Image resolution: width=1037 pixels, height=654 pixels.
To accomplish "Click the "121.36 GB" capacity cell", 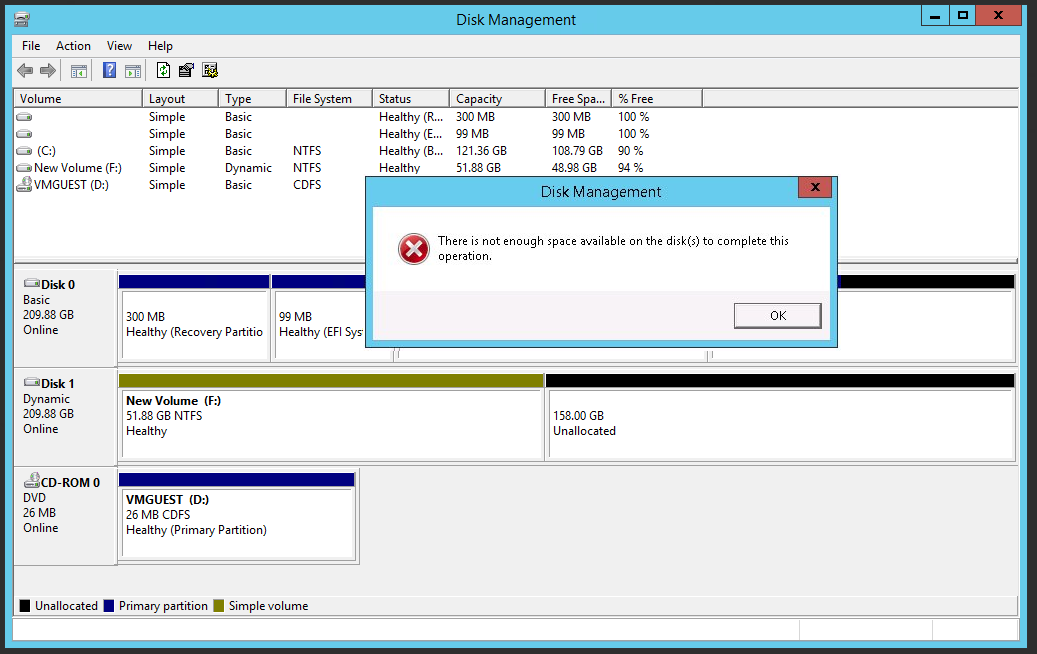I will pyautogui.click(x=481, y=151).
